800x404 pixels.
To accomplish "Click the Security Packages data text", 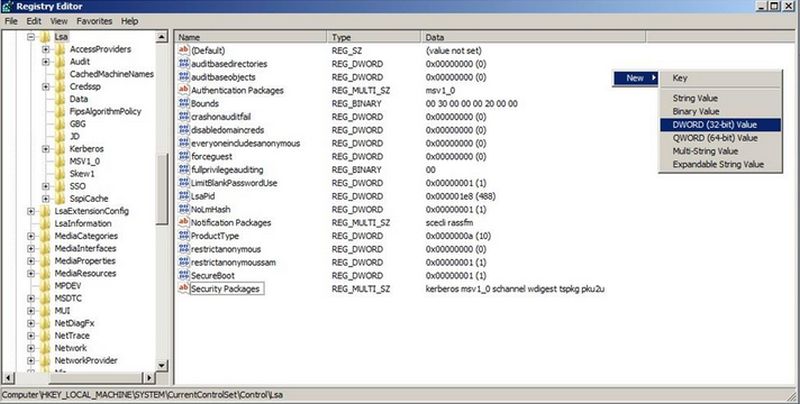I will tap(515, 289).
